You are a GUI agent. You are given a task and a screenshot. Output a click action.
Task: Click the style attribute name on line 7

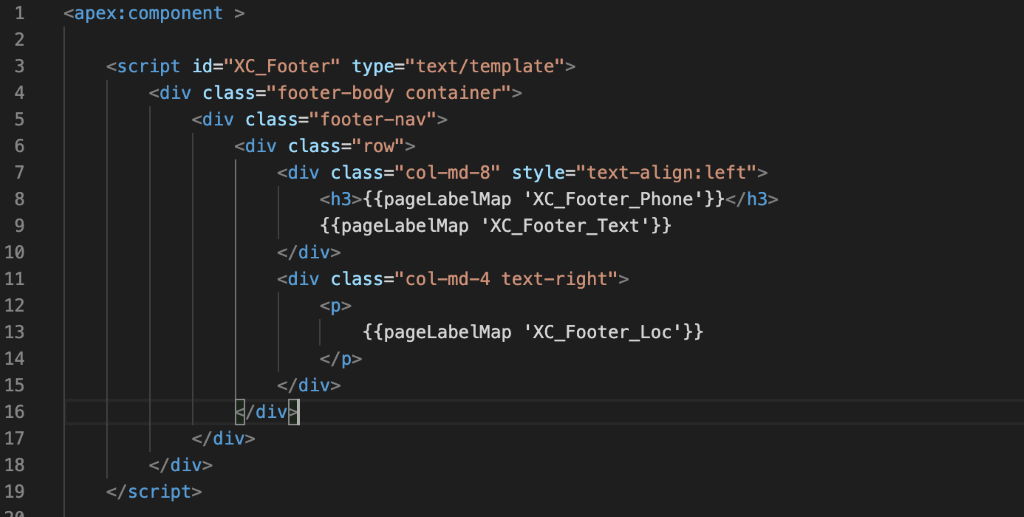[x=538, y=173]
